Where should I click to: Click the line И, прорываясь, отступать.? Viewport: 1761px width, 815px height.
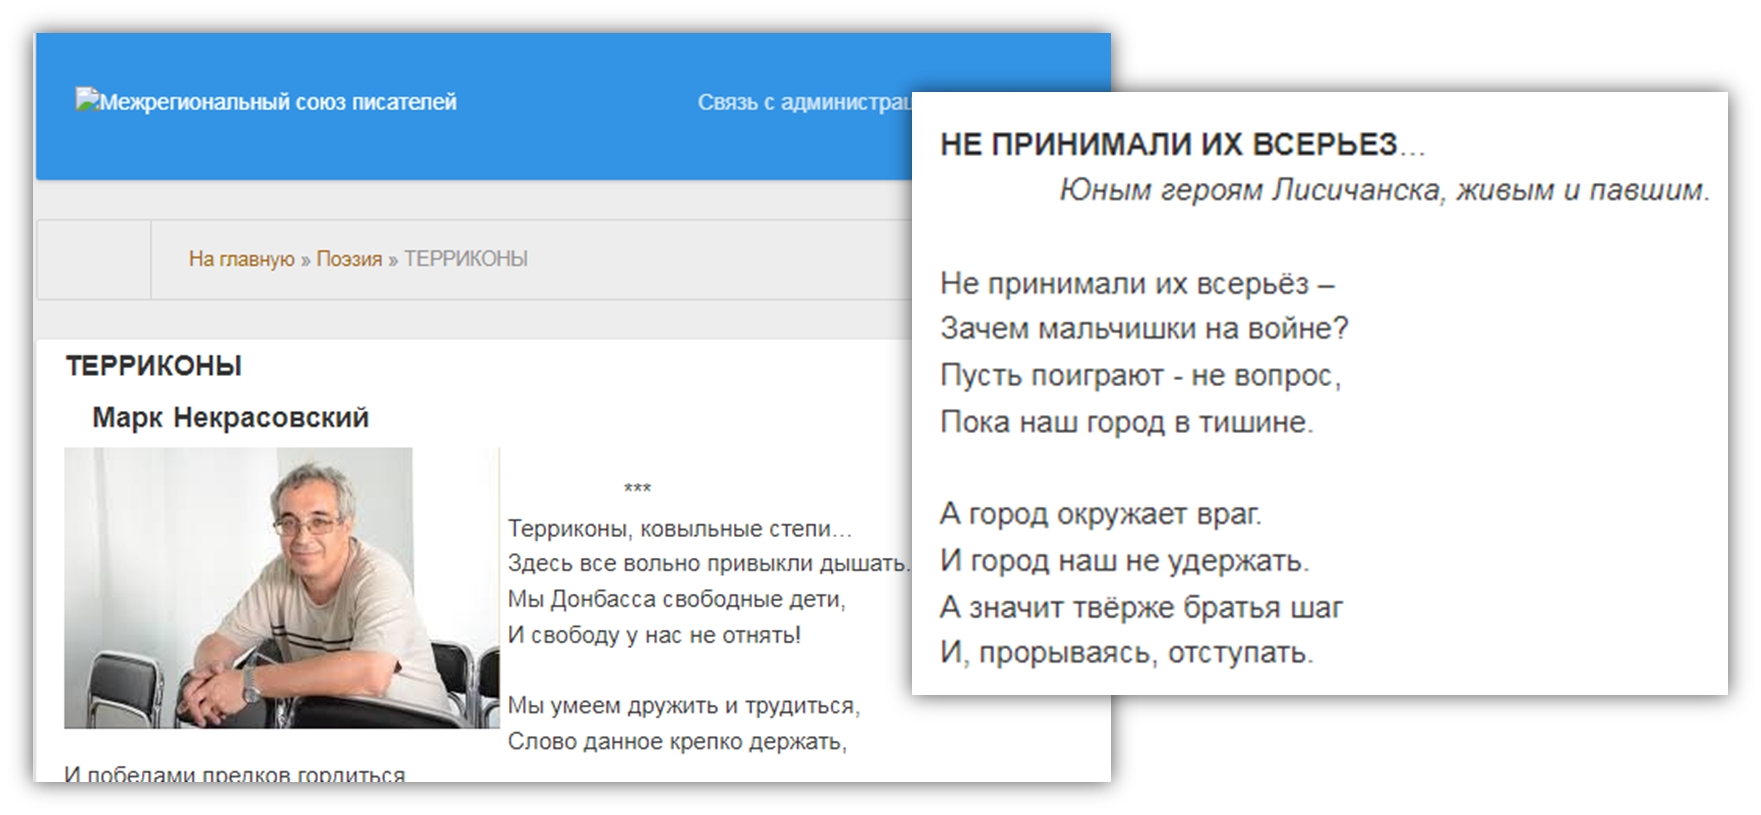click(1126, 653)
